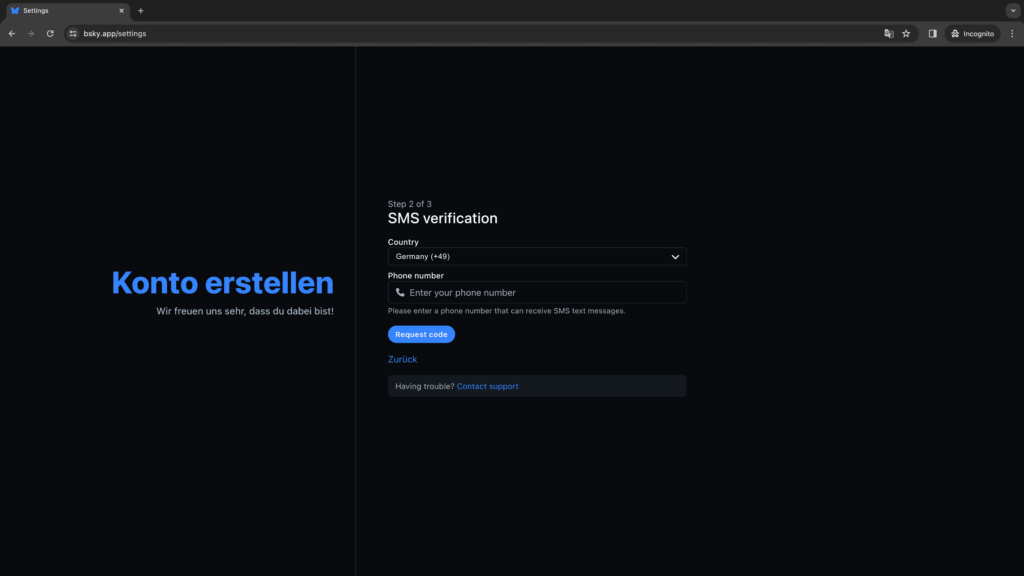Open the tab search dropdown arrow

click(x=1013, y=10)
